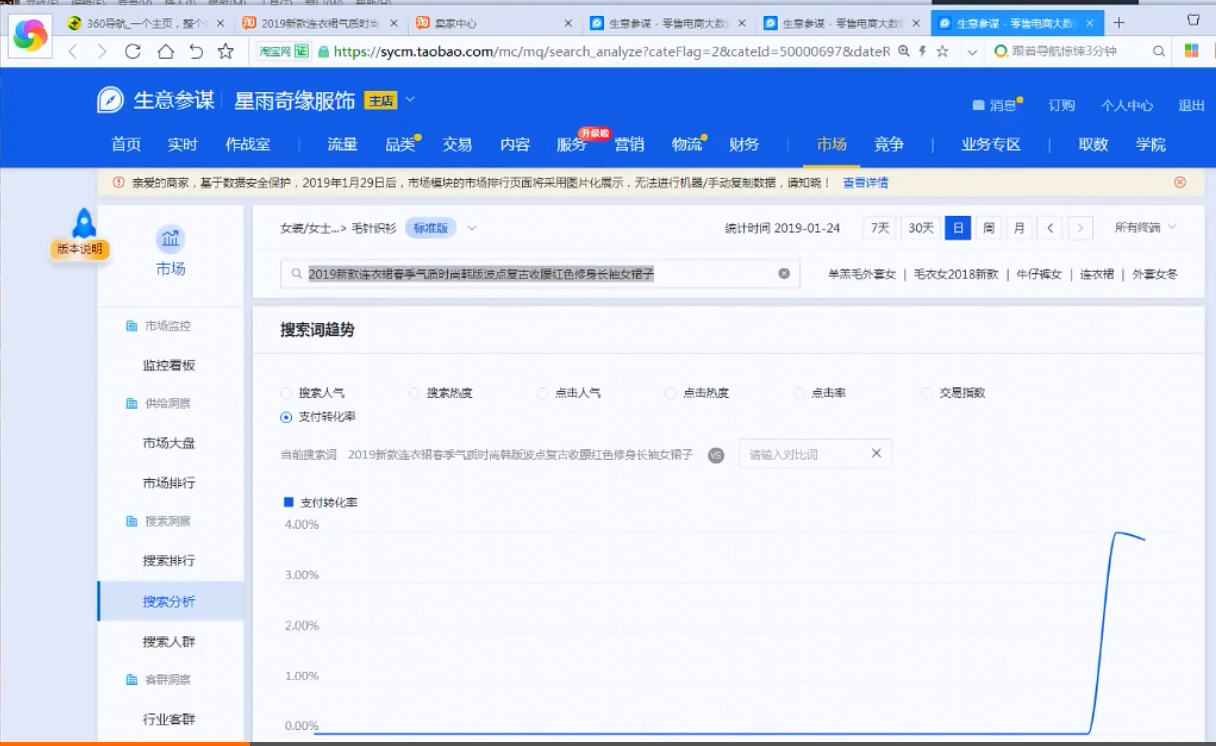
Task: Click the browser home icon
Action: [165, 51]
